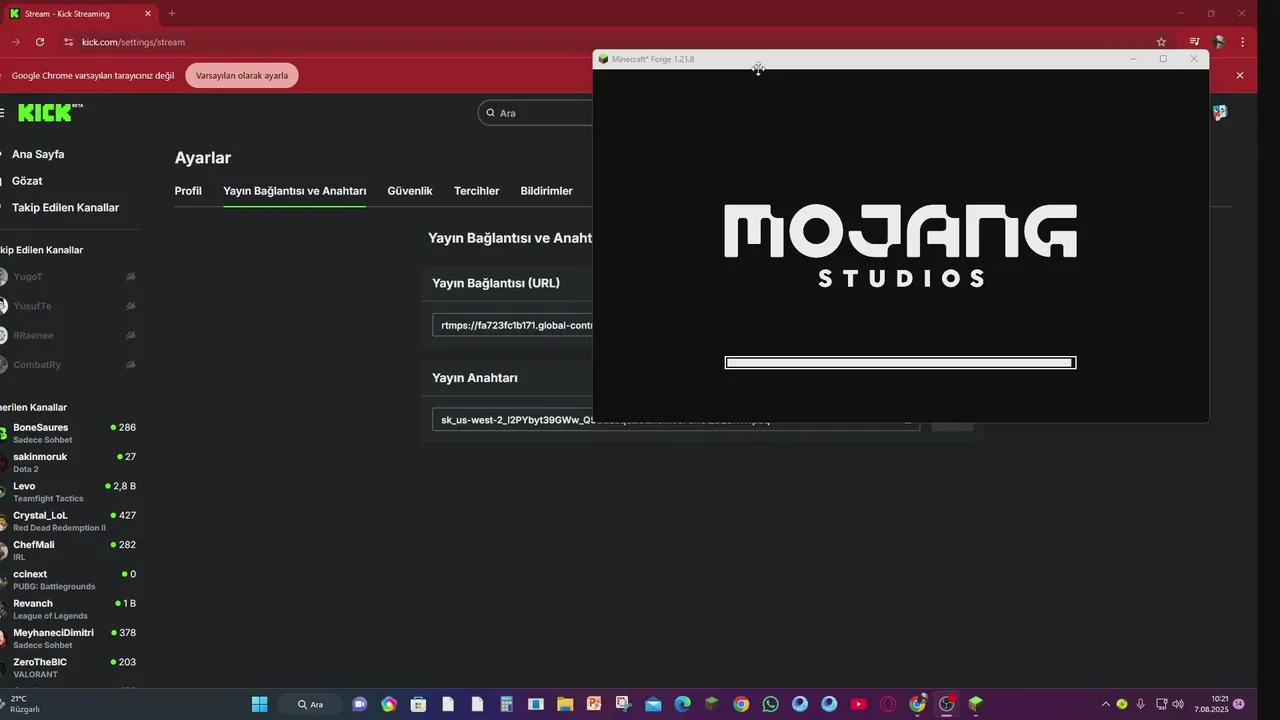
Task: Open sakinmoruk Dota 2 channel
Action: 68,462
